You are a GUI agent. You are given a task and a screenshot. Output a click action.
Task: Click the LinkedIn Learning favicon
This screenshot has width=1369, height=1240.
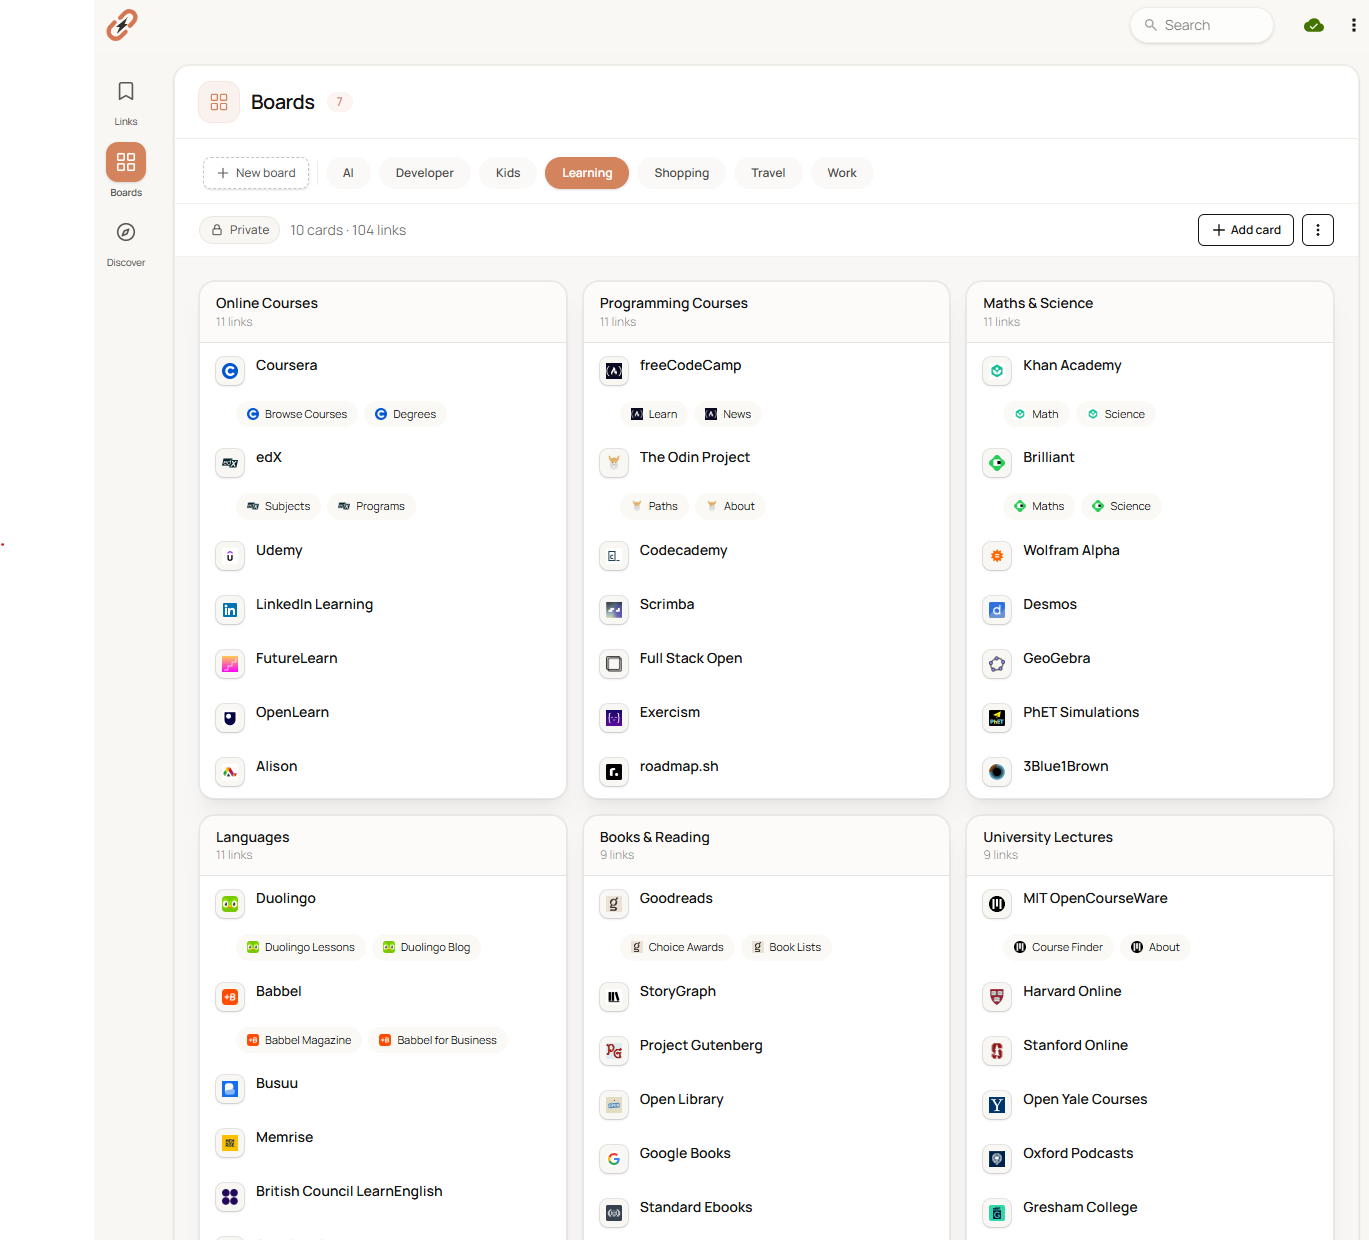(x=230, y=610)
